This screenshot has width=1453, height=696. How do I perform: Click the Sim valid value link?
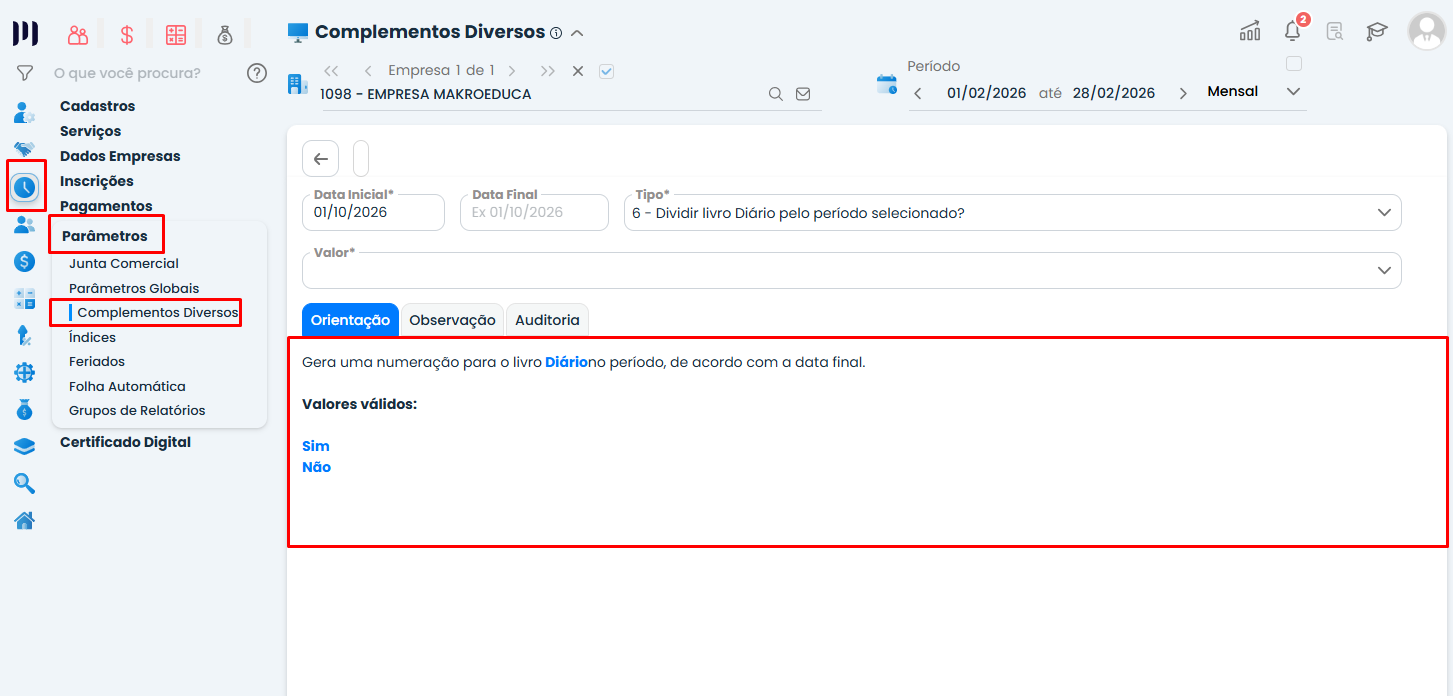(x=316, y=446)
